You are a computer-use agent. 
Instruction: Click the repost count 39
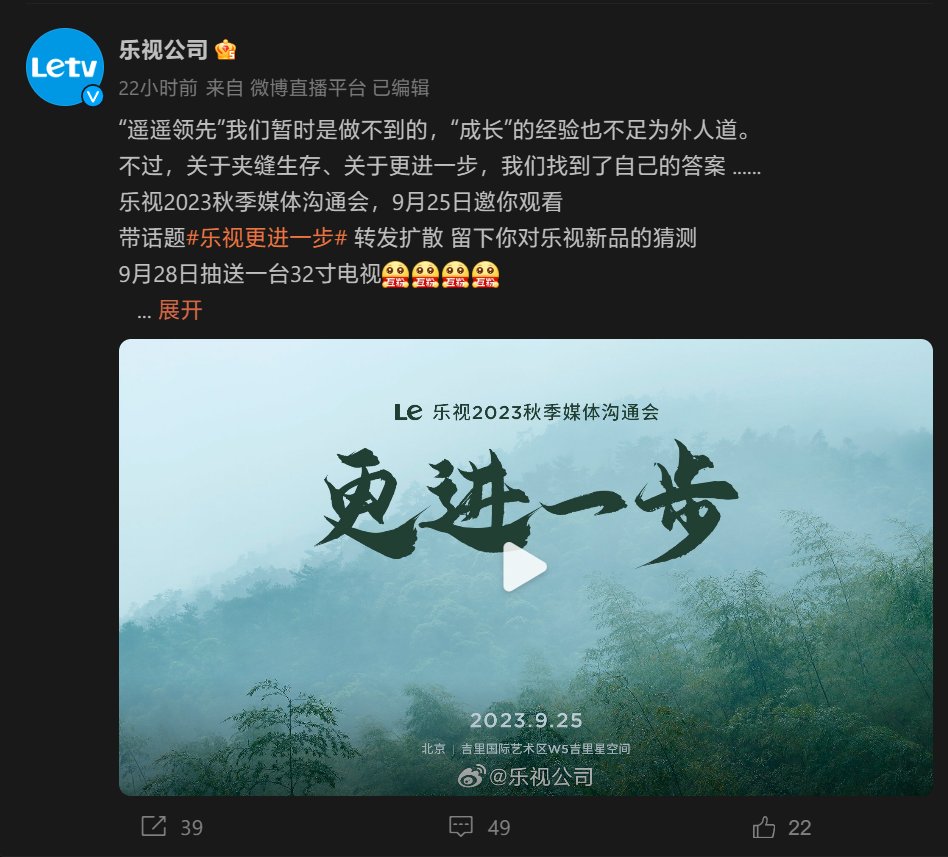192,827
